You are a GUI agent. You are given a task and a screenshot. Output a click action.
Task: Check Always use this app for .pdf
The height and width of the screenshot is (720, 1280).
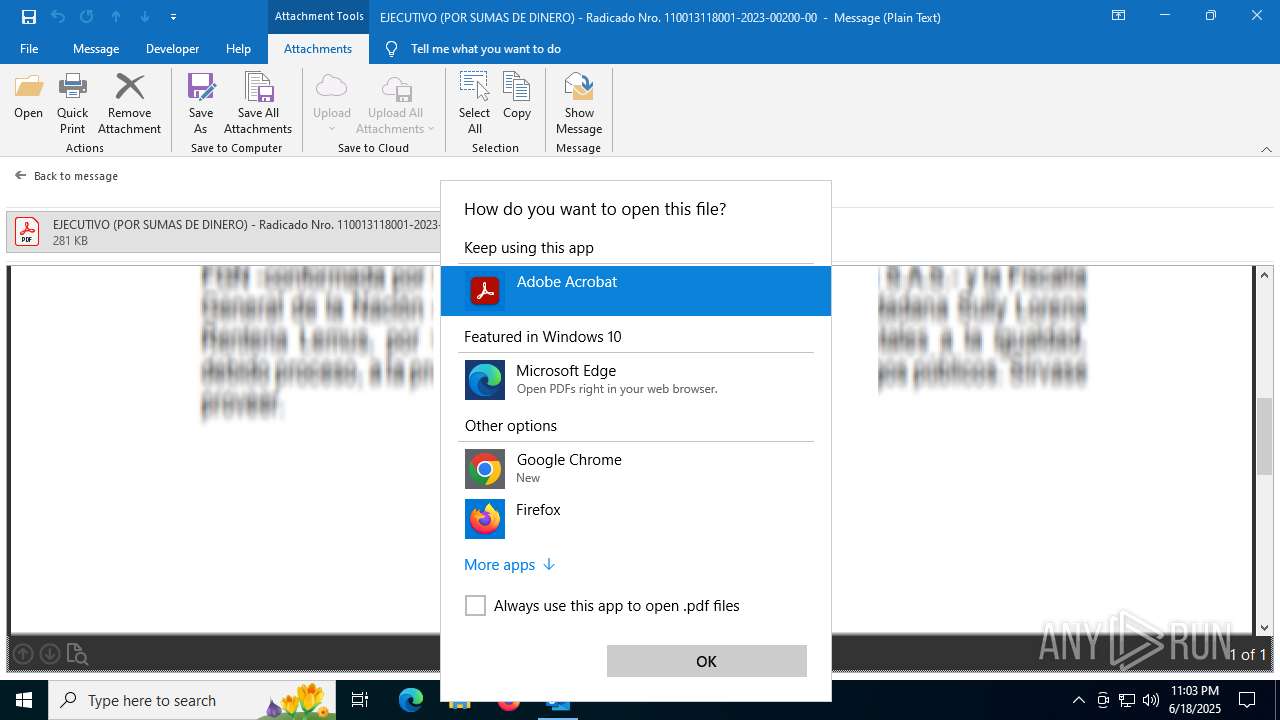point(476,606)
